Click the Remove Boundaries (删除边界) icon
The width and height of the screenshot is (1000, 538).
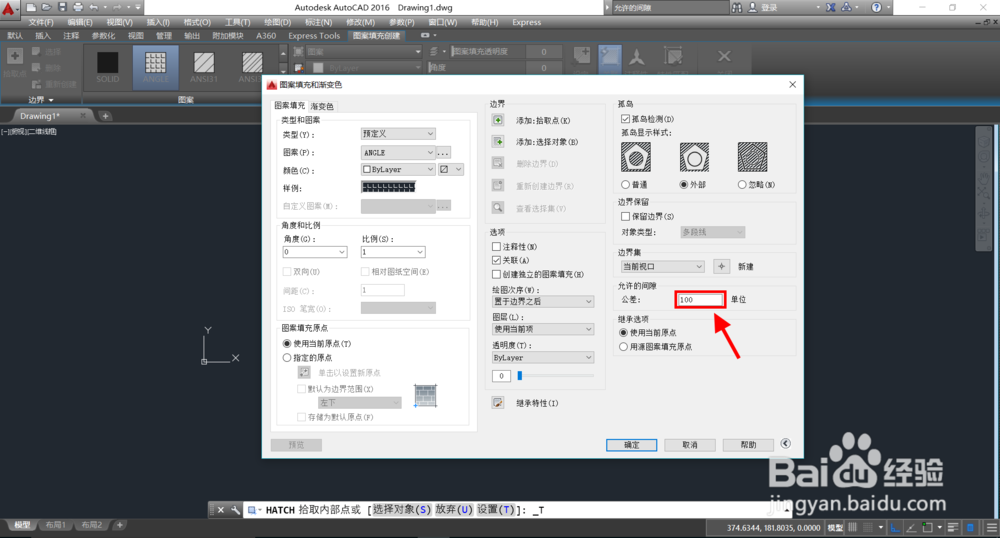[497, 163]
